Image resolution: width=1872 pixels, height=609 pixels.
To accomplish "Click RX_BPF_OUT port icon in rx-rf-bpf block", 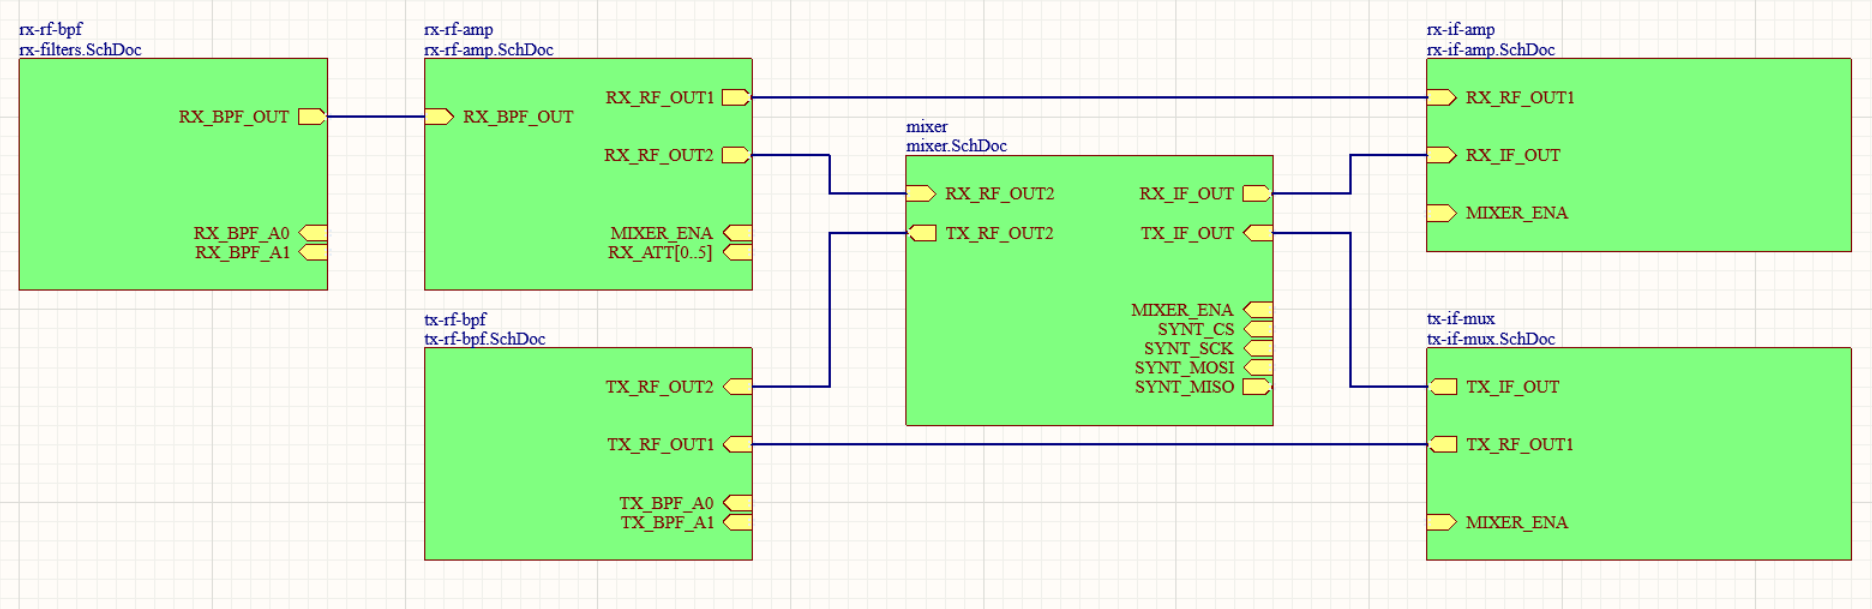I will (312, 117).
